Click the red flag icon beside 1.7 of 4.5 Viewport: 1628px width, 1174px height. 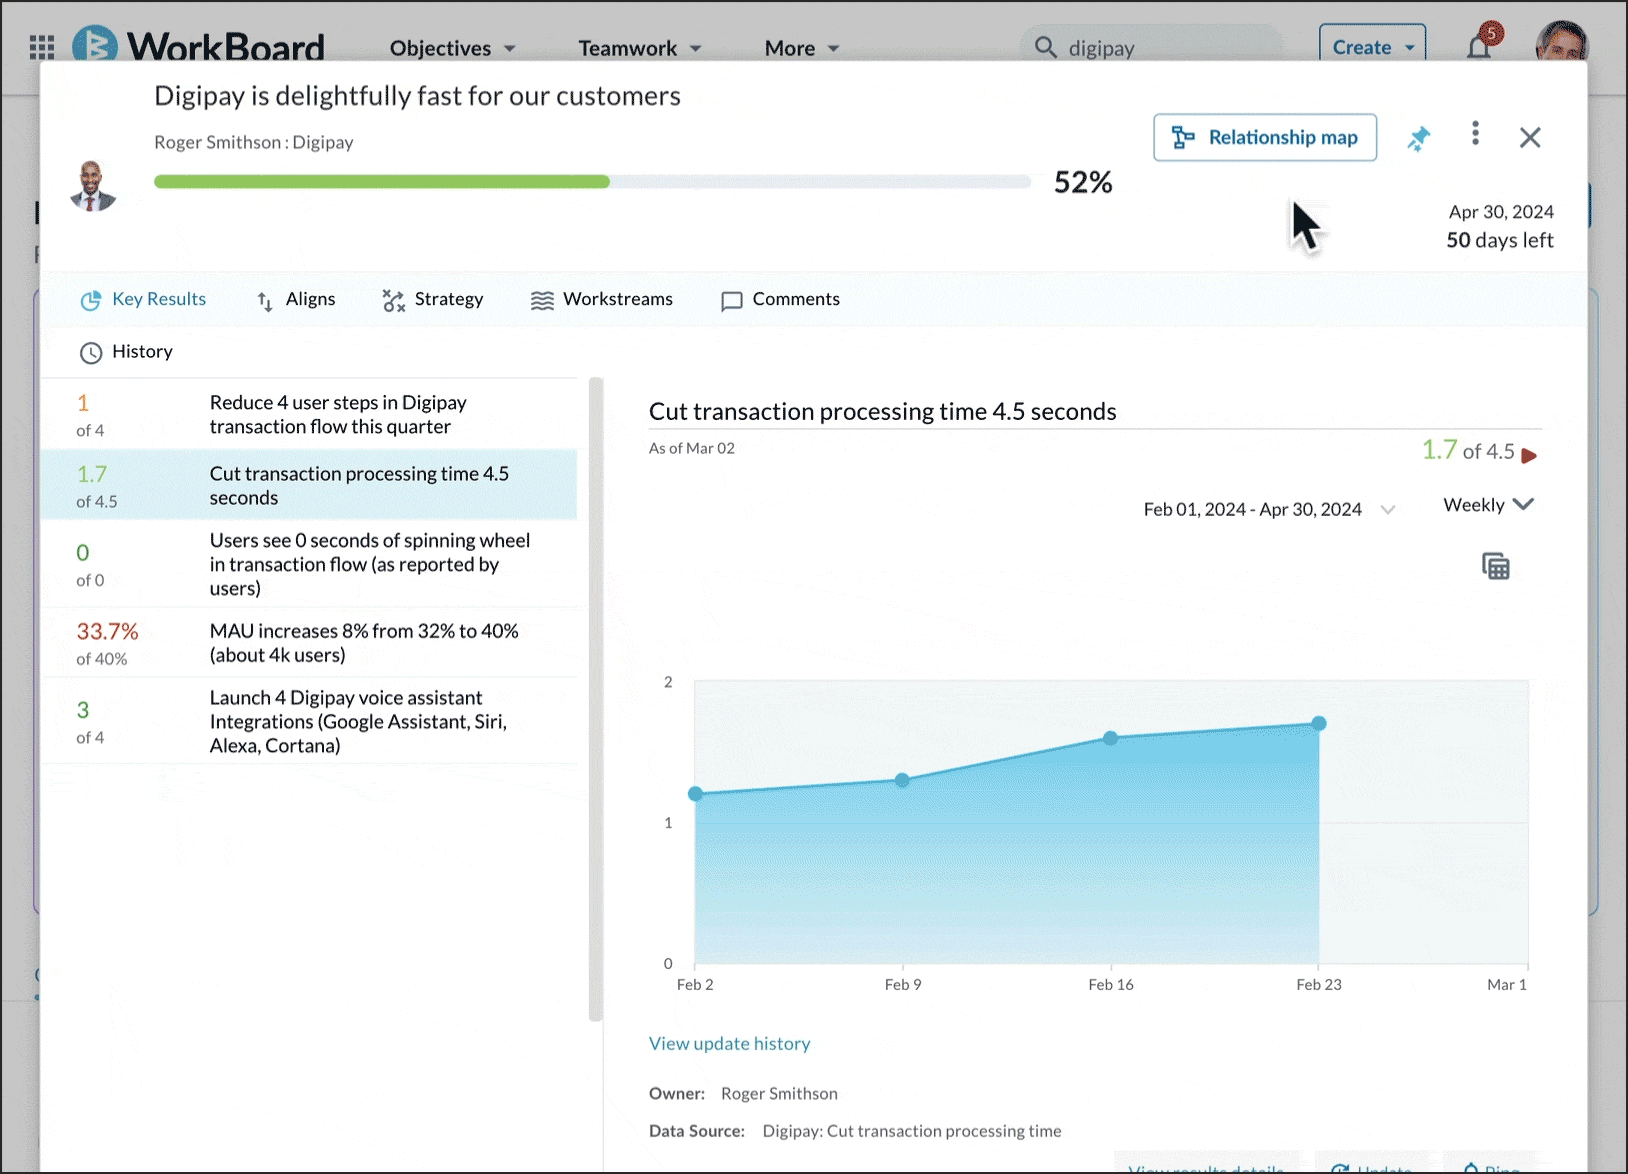pyautogui.click(x=1529, y=455)
